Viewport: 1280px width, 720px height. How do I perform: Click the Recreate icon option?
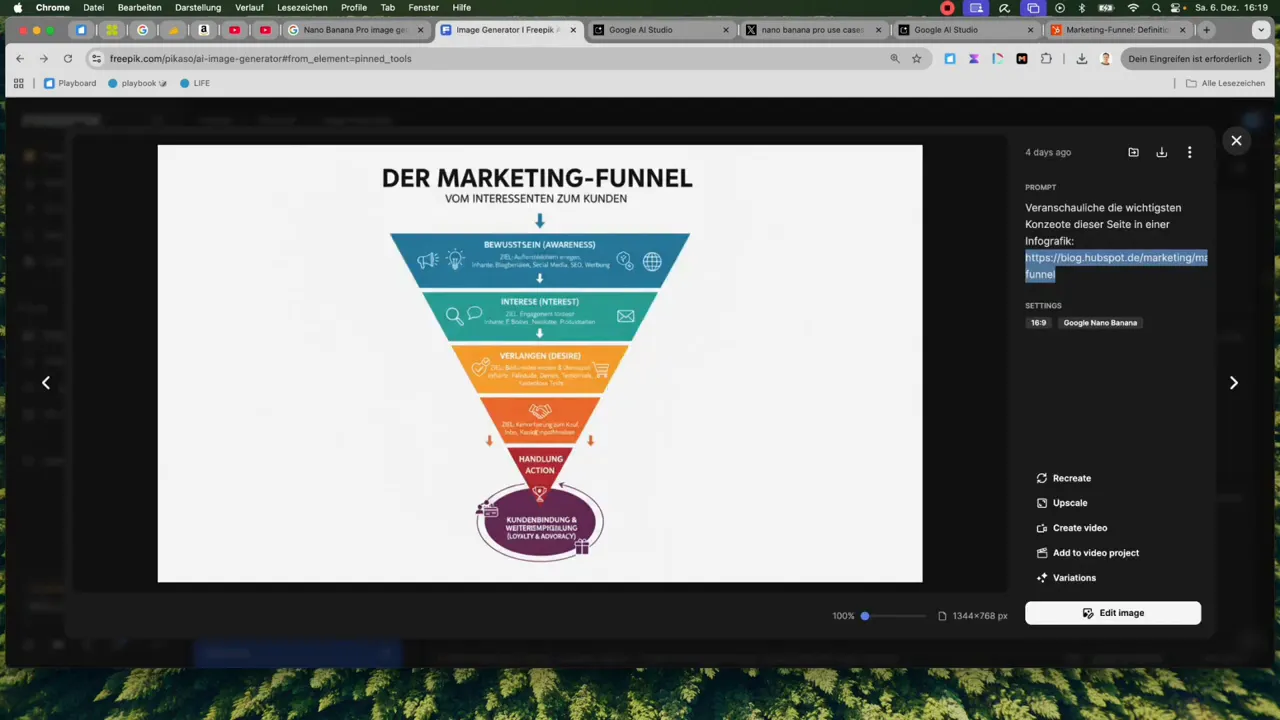click(1042, 478)
